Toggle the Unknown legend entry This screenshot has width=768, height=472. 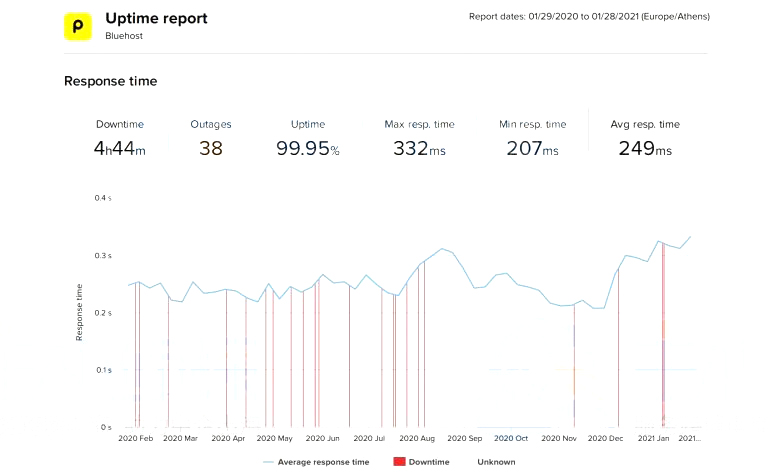click(x=496, y=462)
